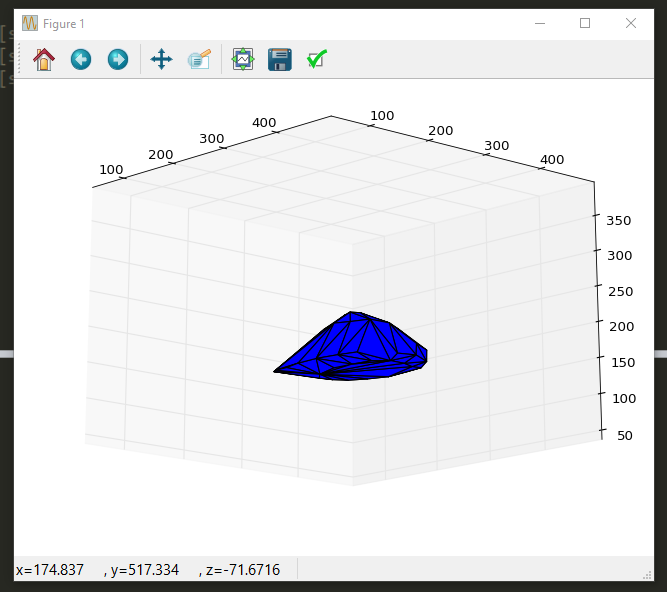Open the edit axis parameters checkmark
The width and height of the screenshot is (667, 592).
[x=317, y=59]
